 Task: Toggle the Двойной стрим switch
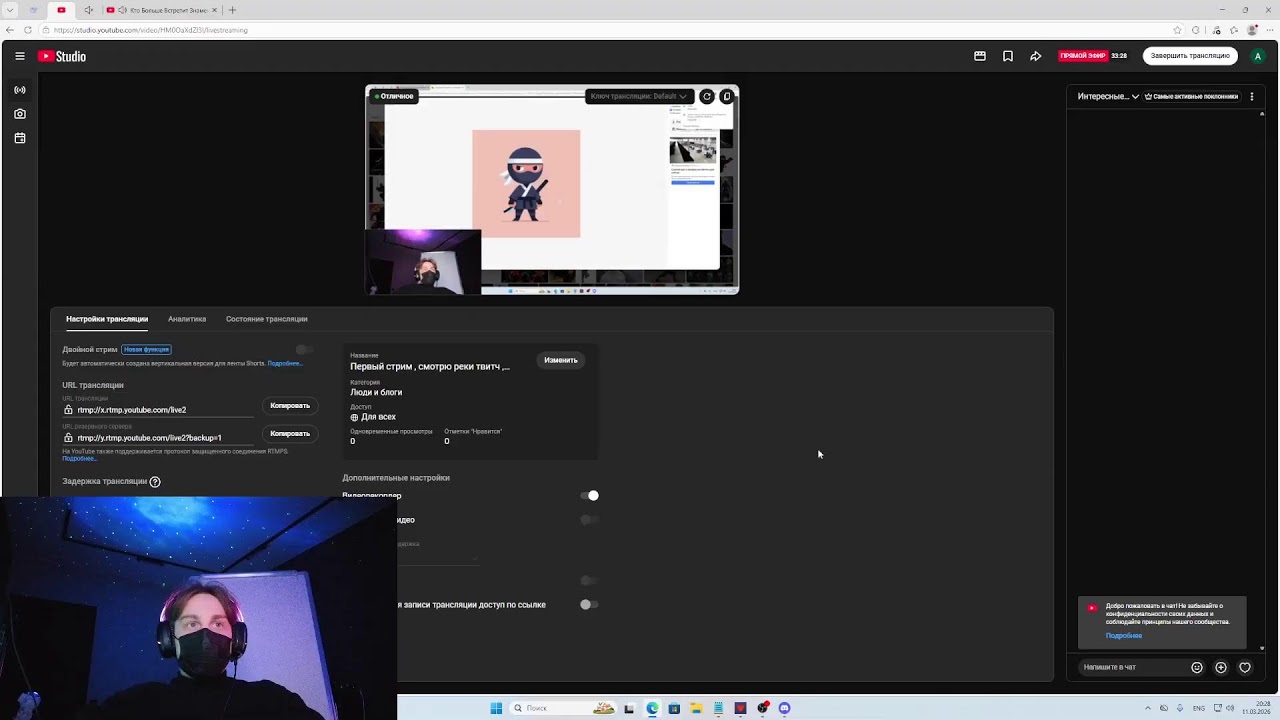pyautogui.click(x=304, y=349)
